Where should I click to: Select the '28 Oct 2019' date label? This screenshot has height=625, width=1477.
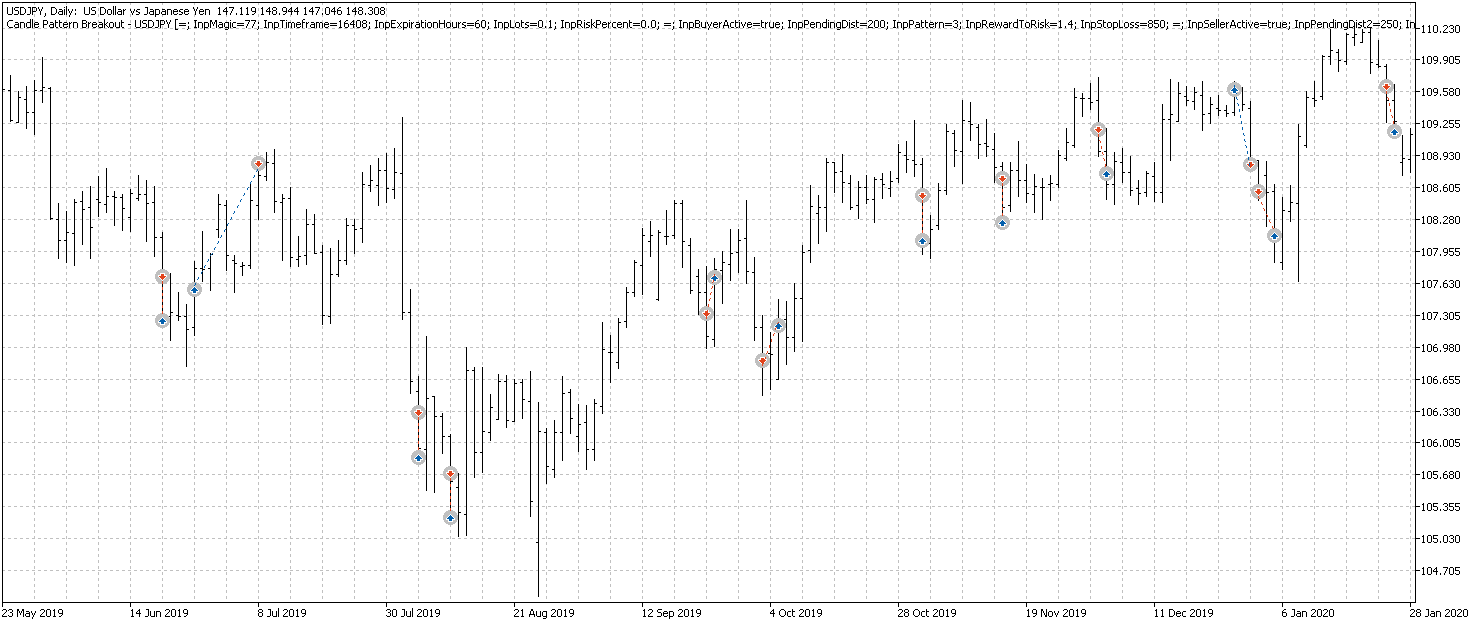coord(928,613)
